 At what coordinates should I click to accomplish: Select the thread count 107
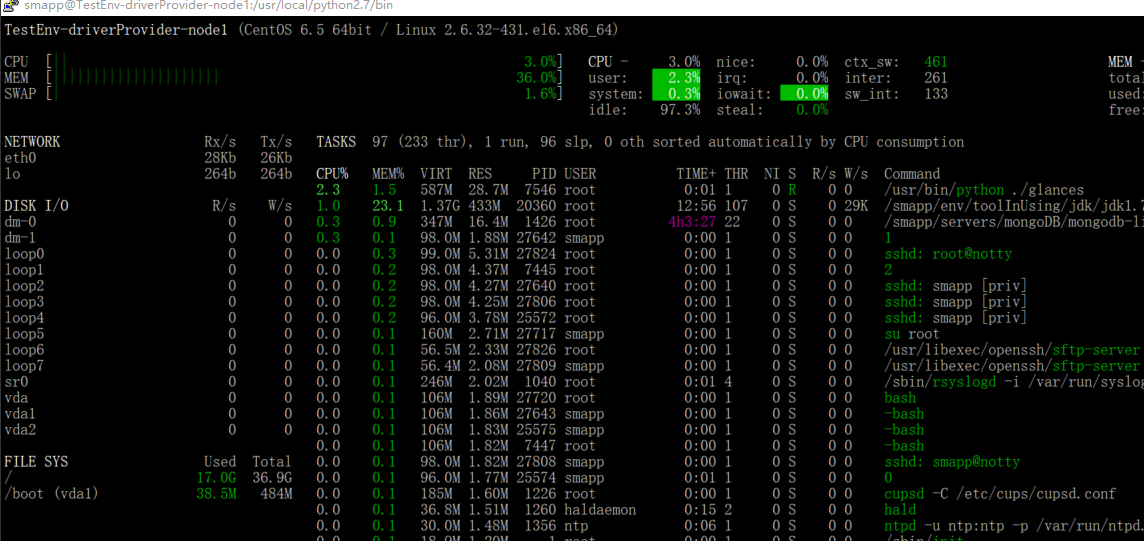(735, 206)
